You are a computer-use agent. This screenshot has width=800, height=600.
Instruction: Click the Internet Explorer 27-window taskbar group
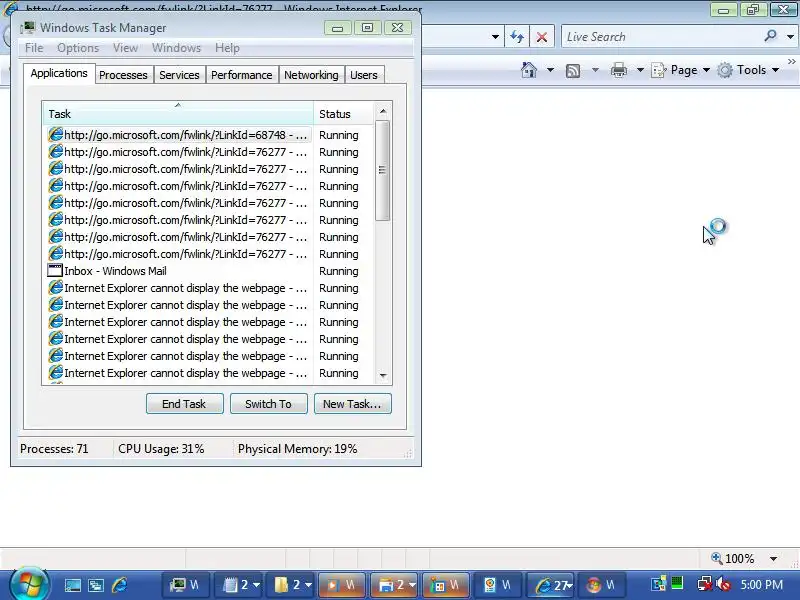coord(550,585)
